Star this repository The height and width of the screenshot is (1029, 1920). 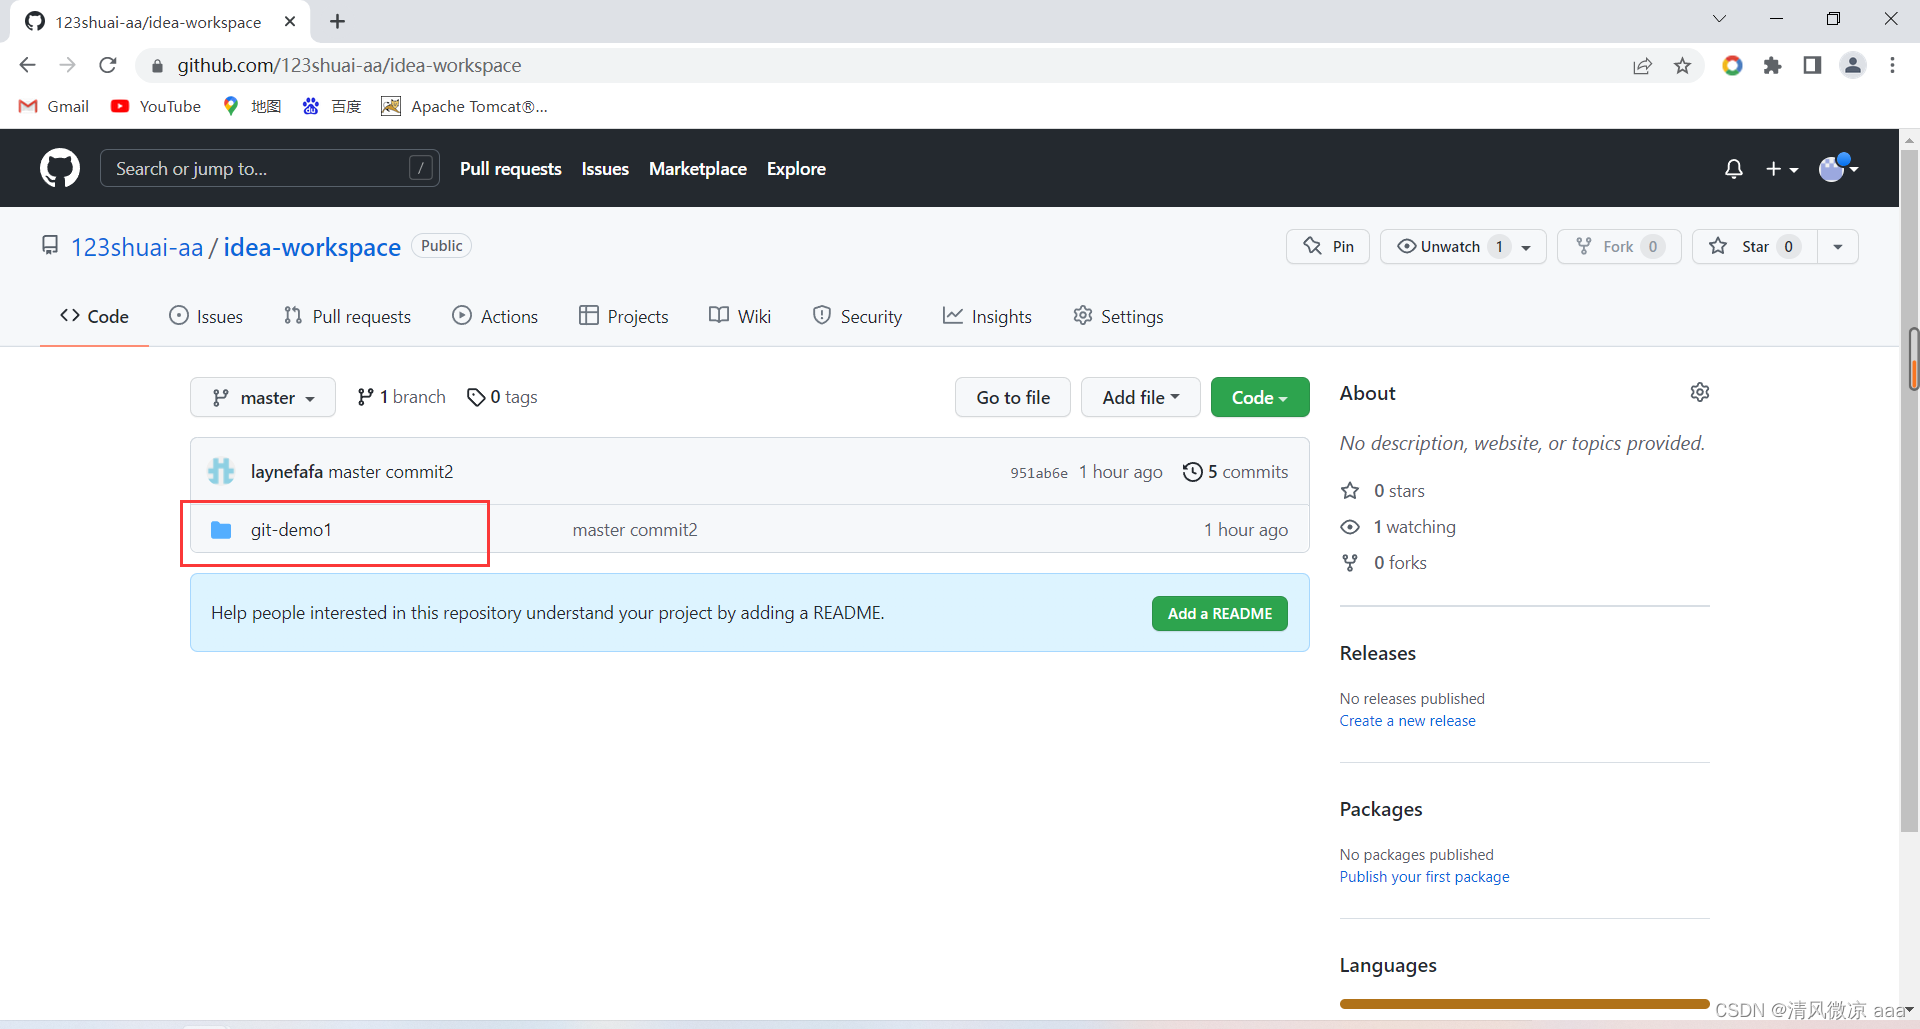(1754, 246)
